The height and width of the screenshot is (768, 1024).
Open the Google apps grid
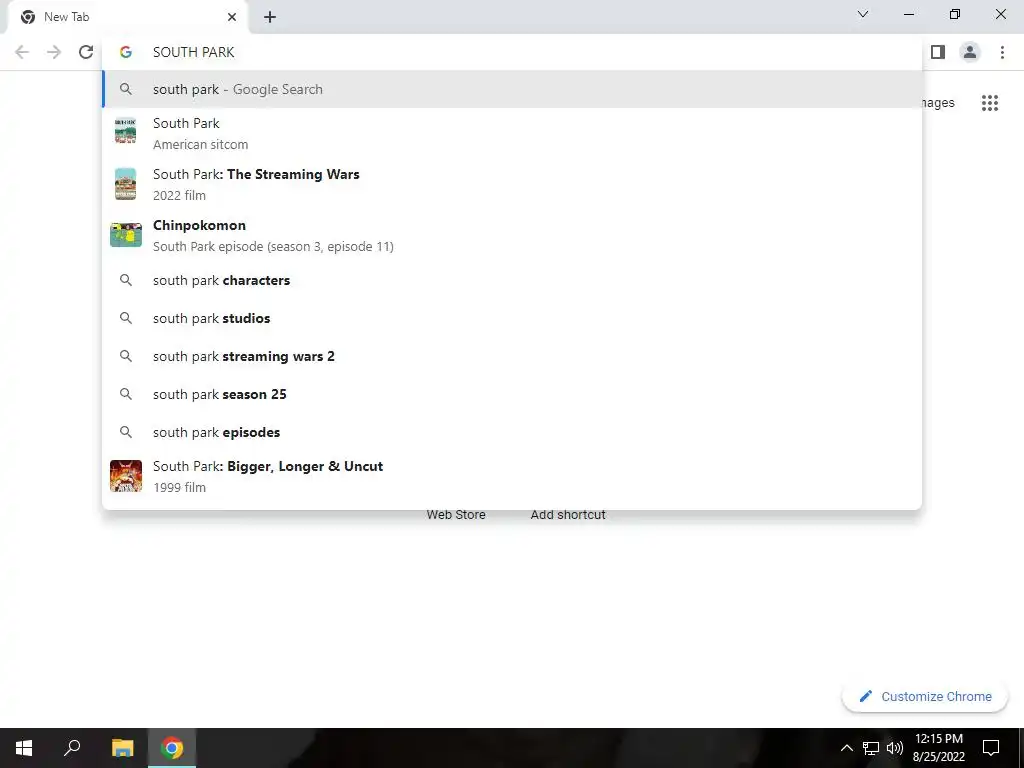[989, 103]
